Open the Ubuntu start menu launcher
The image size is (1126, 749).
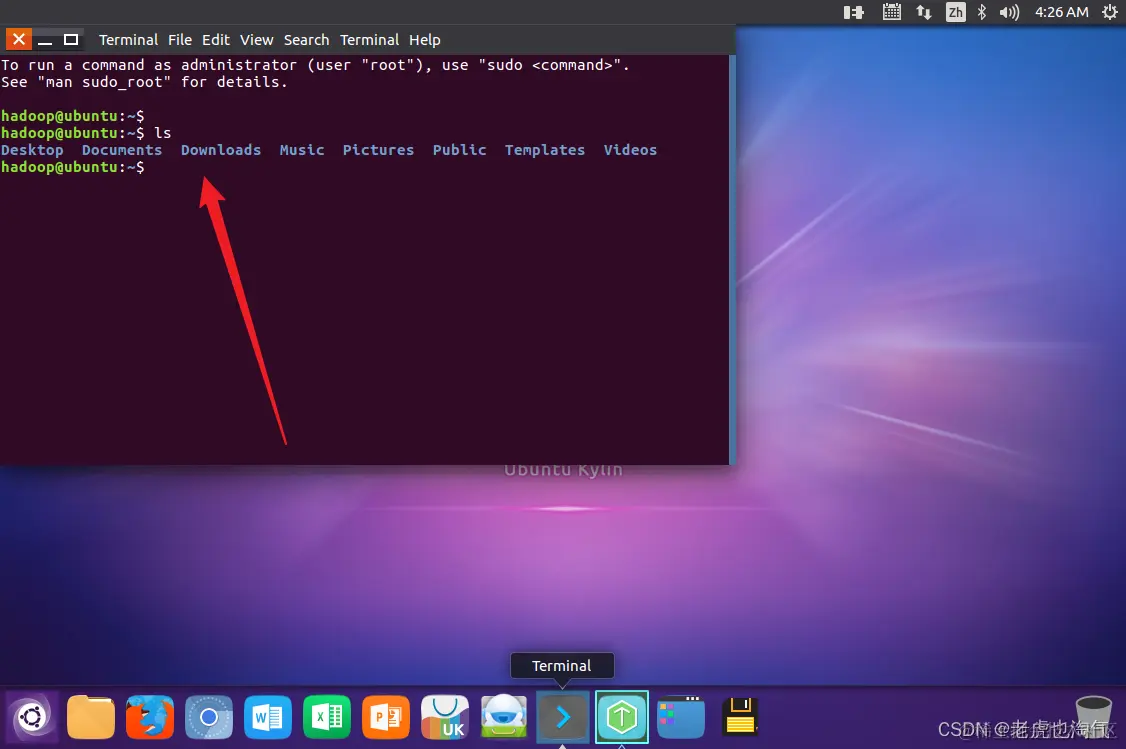[x=32, y=716]
